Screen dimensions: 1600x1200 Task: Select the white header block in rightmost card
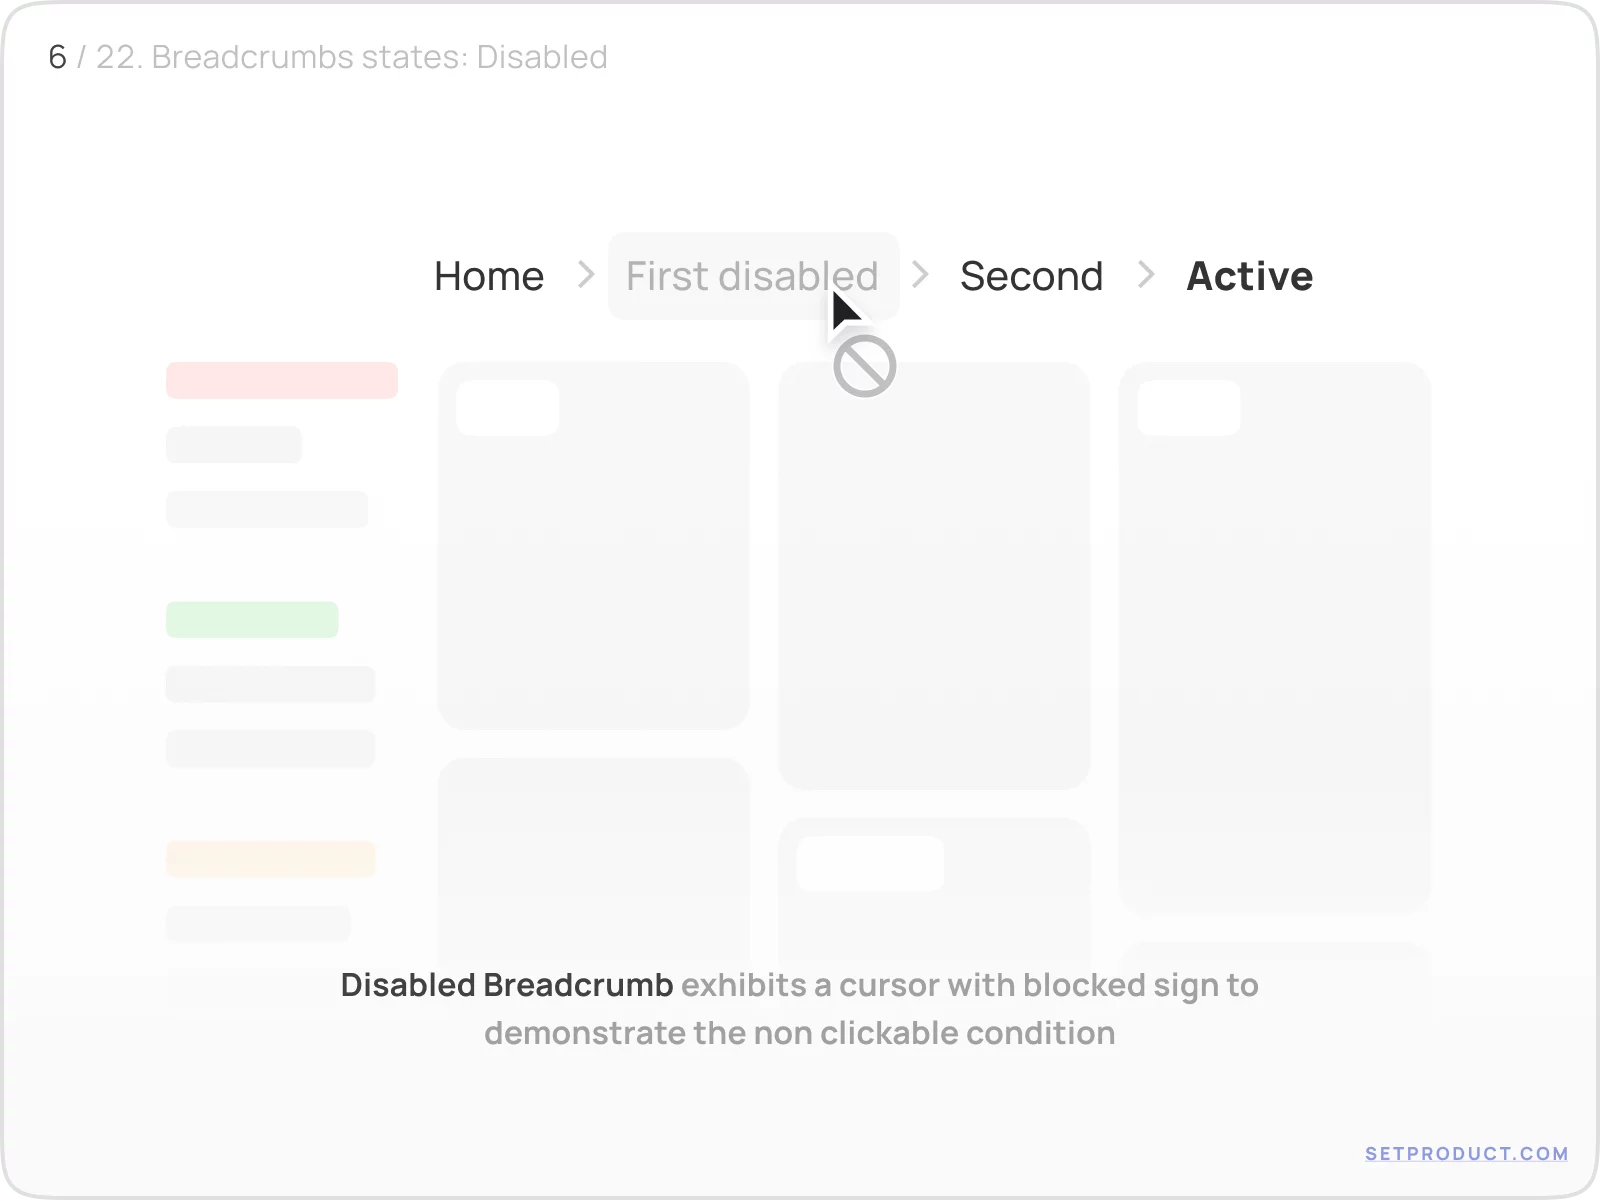pyautogui.click(x=1189, y=407)
